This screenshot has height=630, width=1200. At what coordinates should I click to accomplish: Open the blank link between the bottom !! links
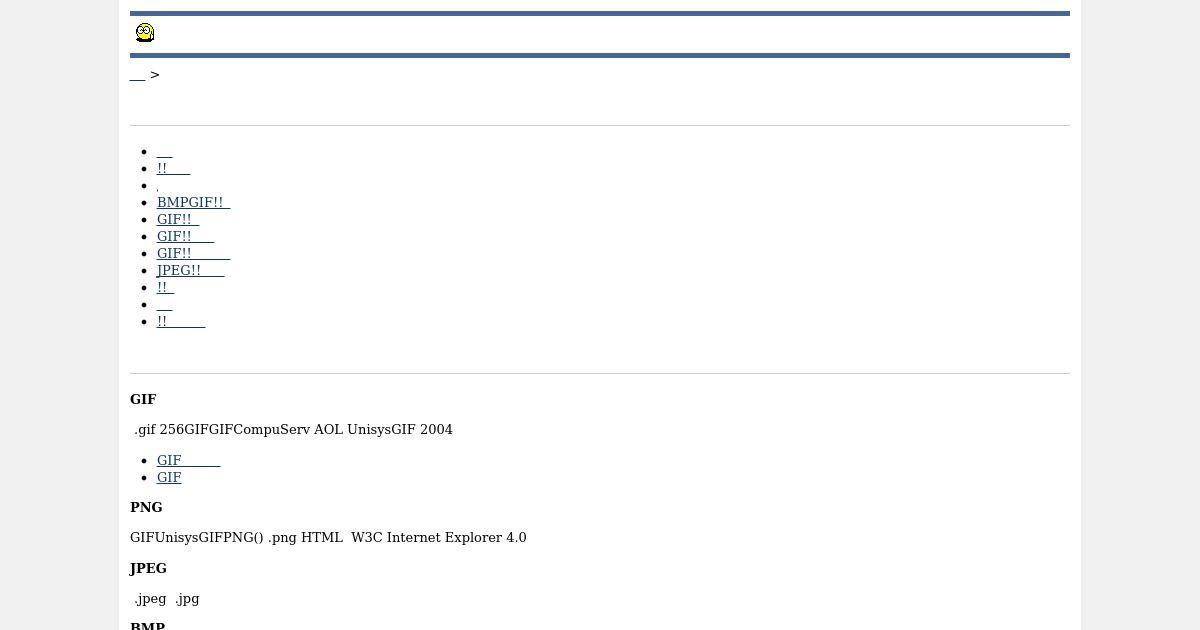click(x=164, y=304)
